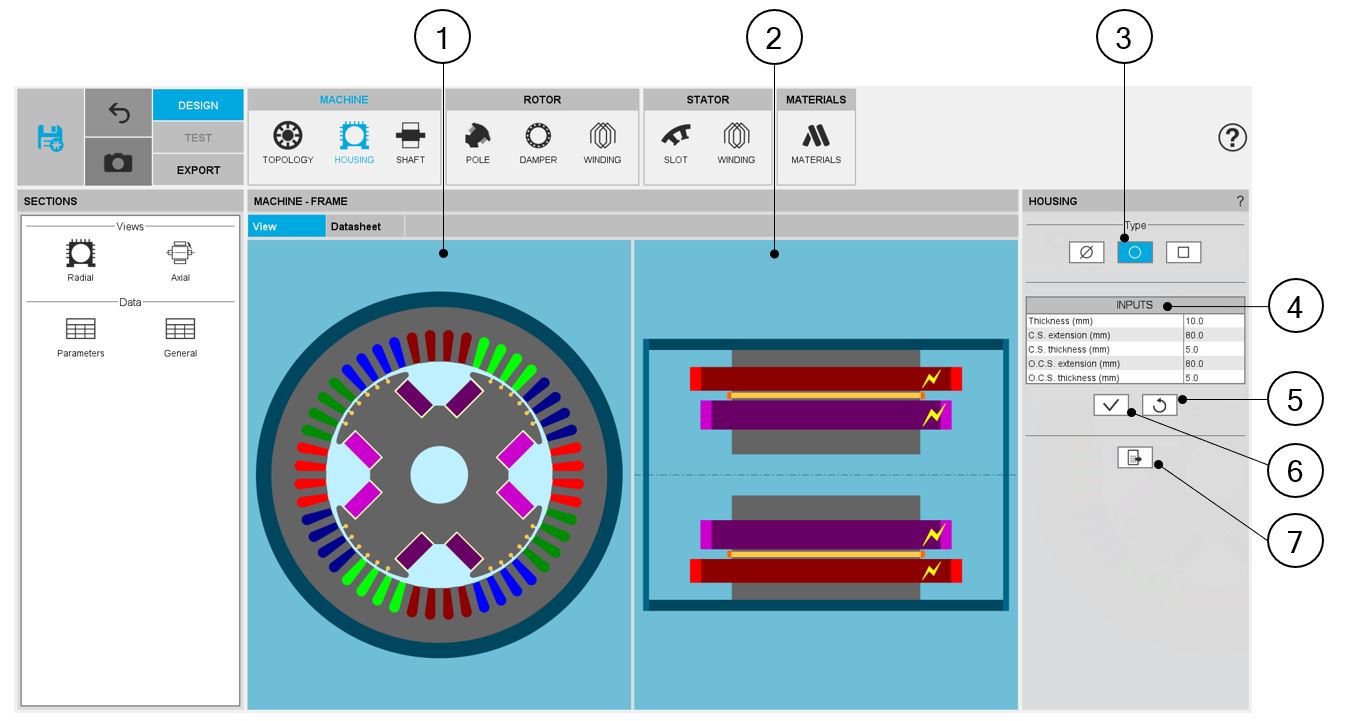The height and width of the screenshot is (721, 1347).
Task: Click the save project disk icon
Action: pyautogui.click(x=51, y=138)
